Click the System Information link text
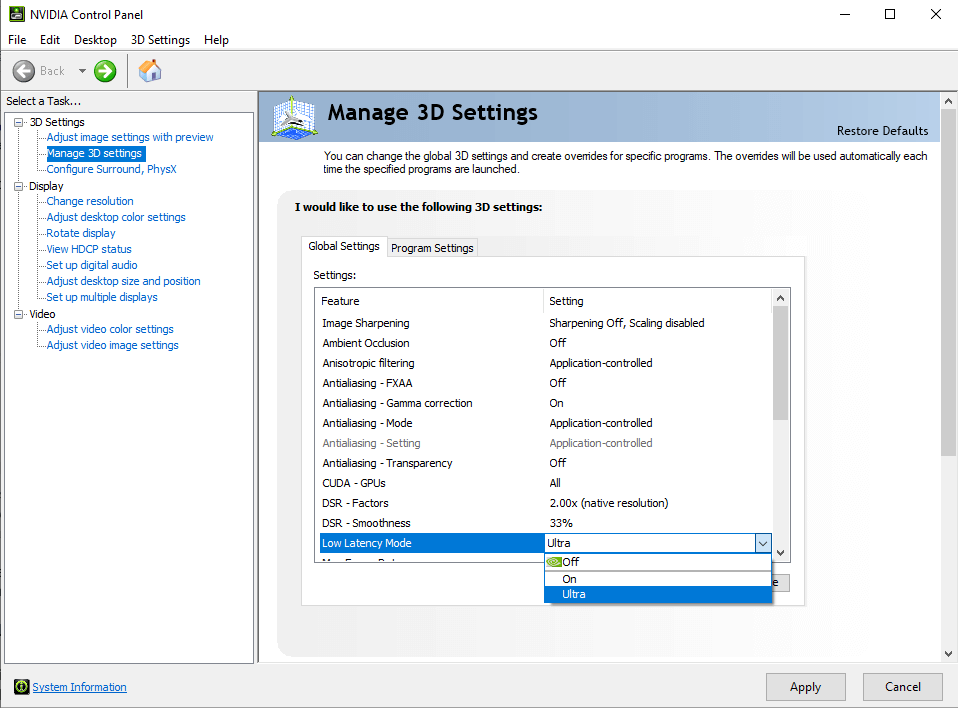The image size is (958, 708). point(79,687)
